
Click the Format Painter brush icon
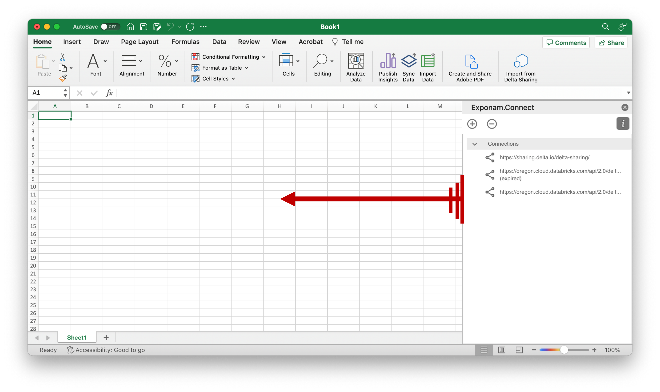coord(63,78)
